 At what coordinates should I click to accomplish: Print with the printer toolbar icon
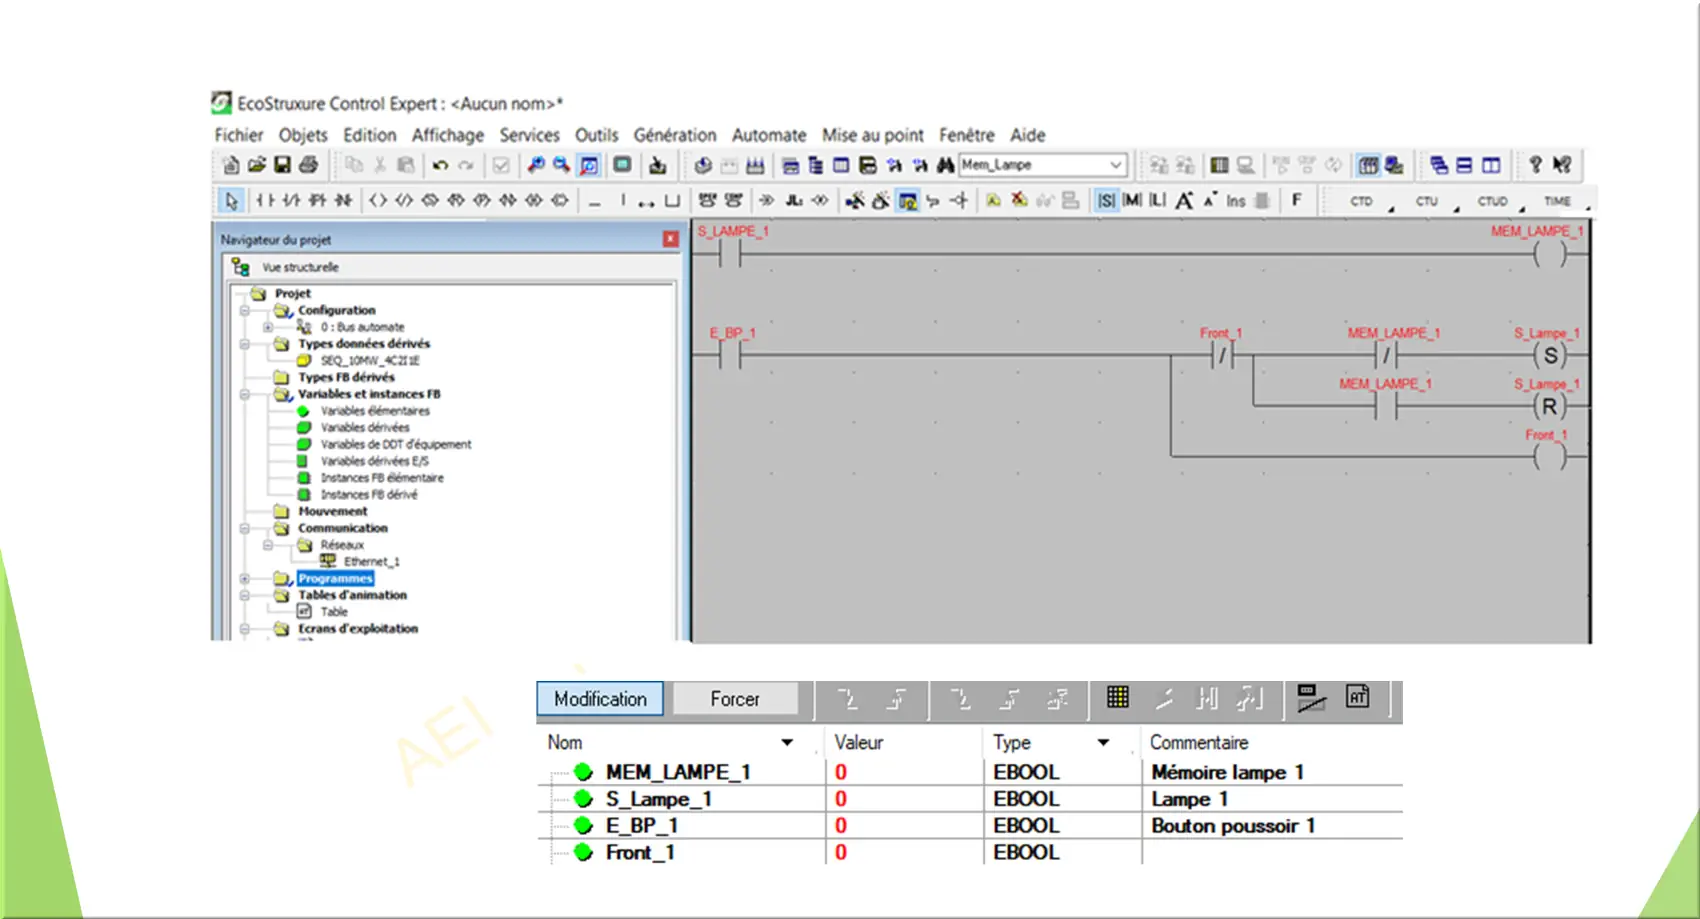coord(308,165)
